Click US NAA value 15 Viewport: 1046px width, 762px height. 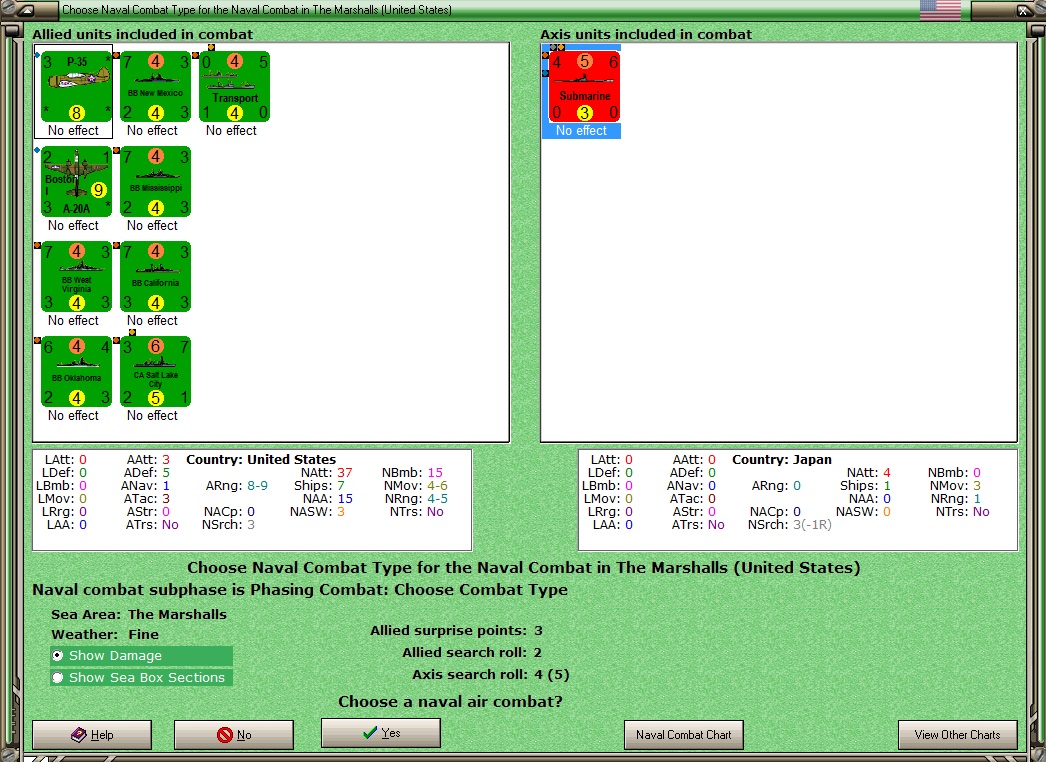tap(345, 498)
